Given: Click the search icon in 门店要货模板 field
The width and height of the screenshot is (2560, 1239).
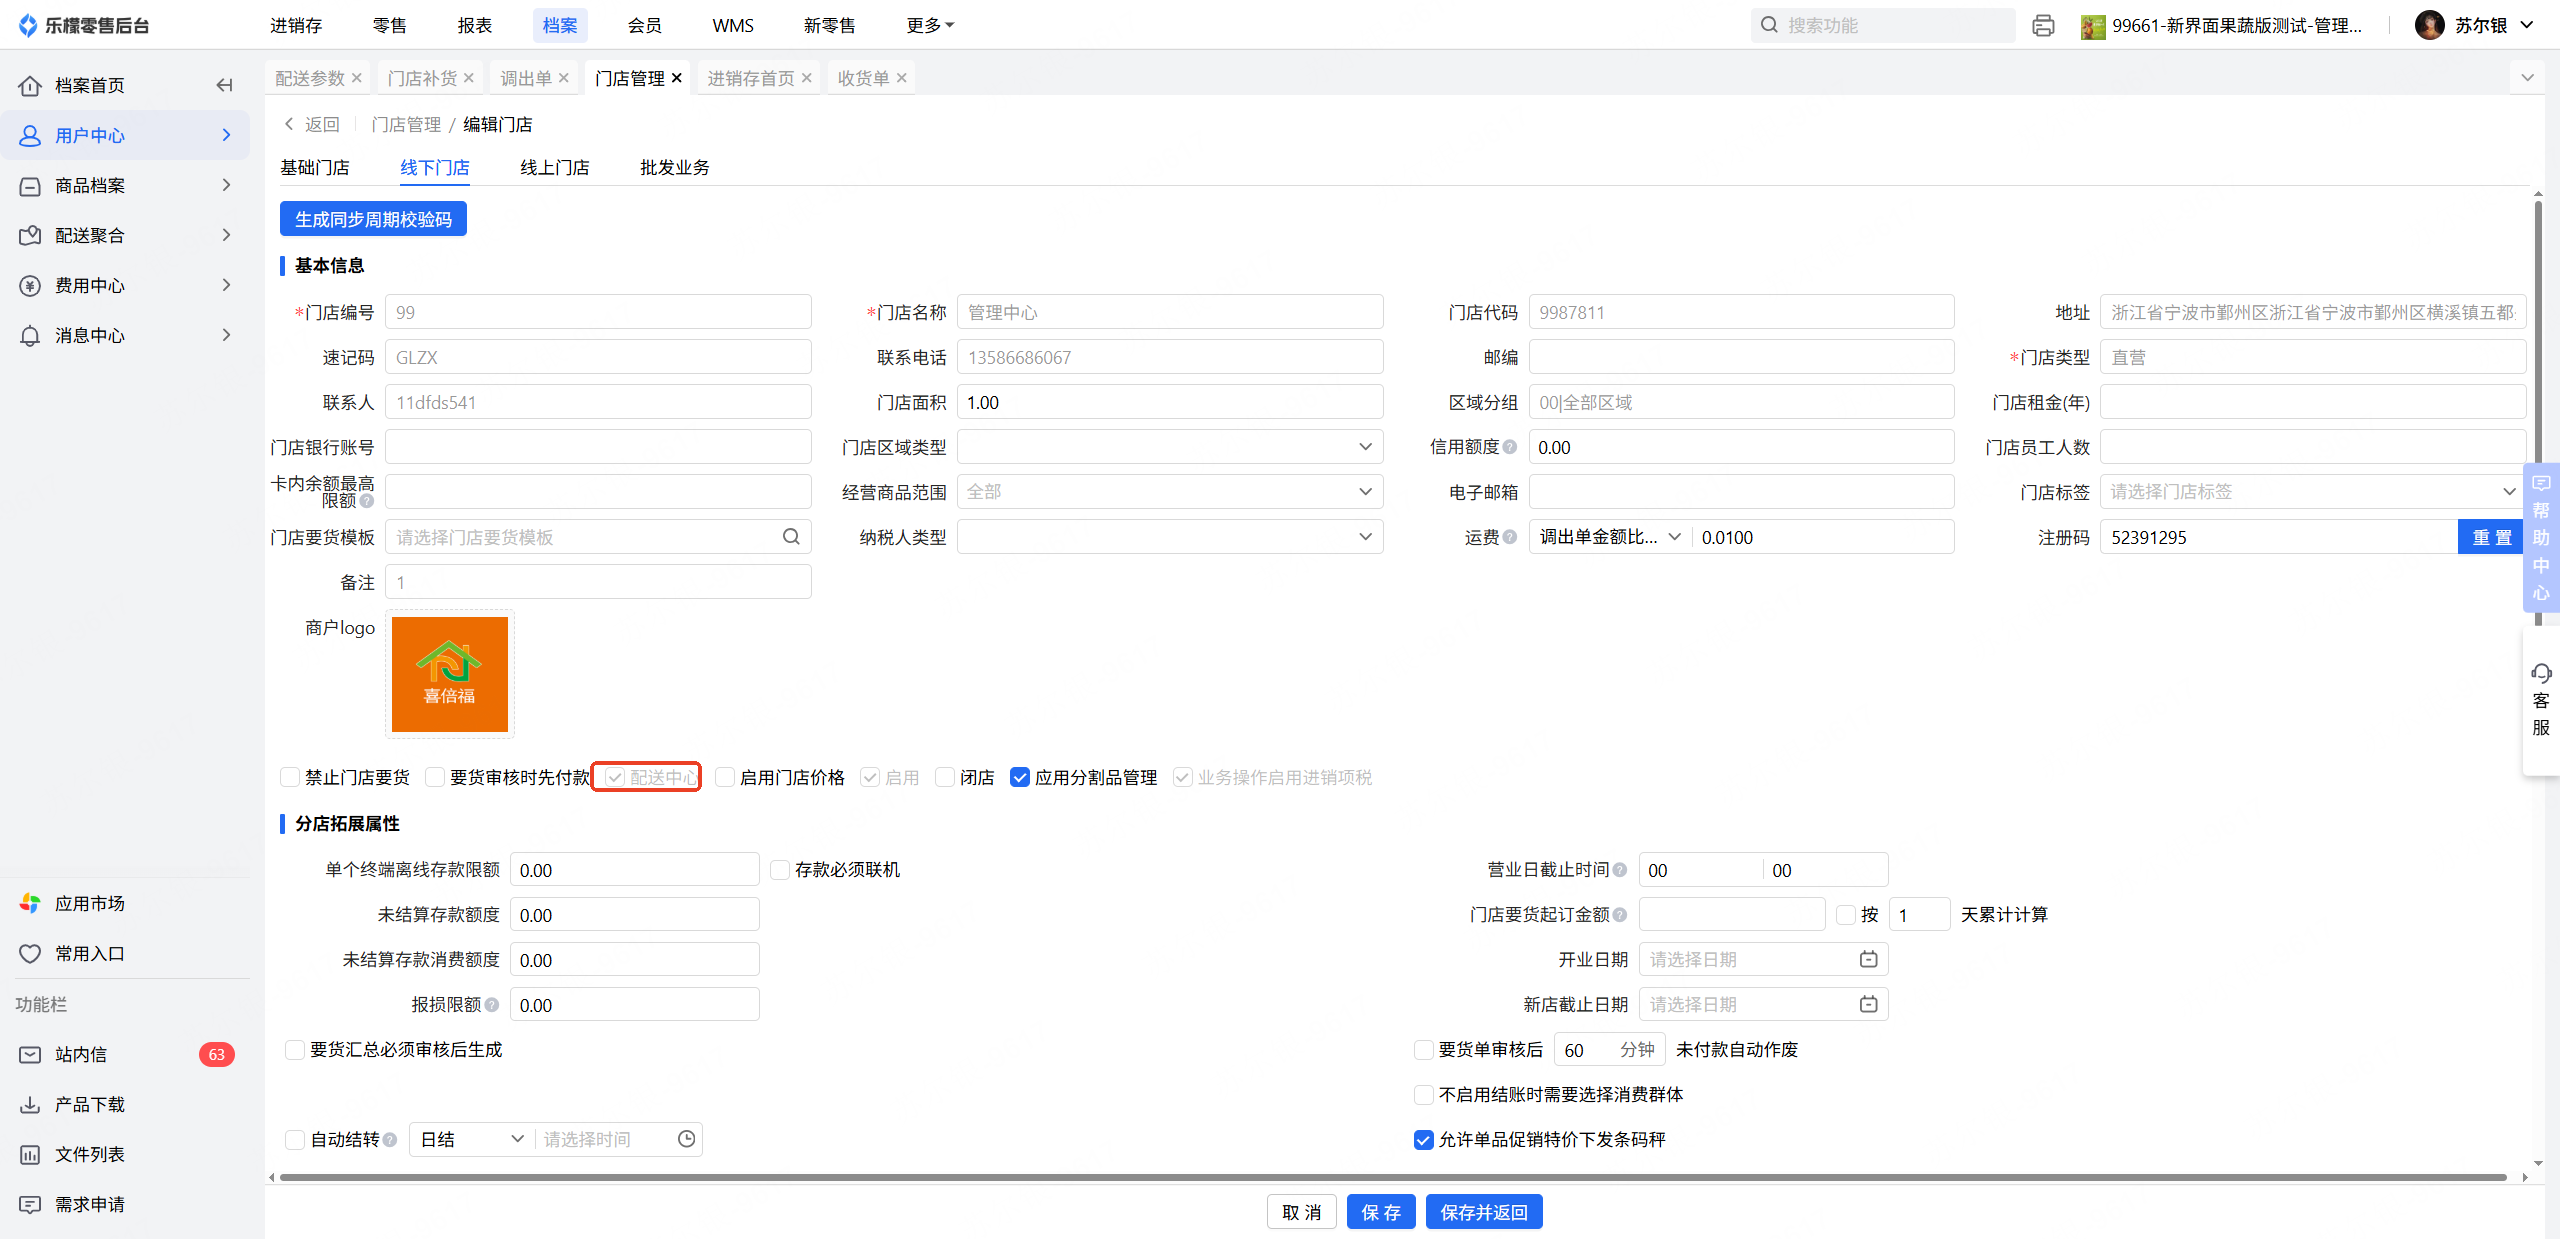Looking at the screenshot, I should [x=791, y=537].
